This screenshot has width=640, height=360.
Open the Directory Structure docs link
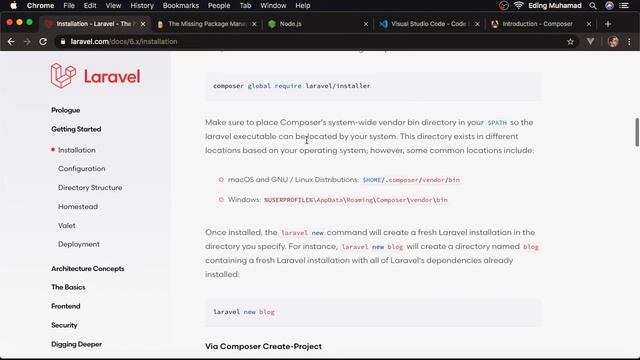click(x=90, y=188)
